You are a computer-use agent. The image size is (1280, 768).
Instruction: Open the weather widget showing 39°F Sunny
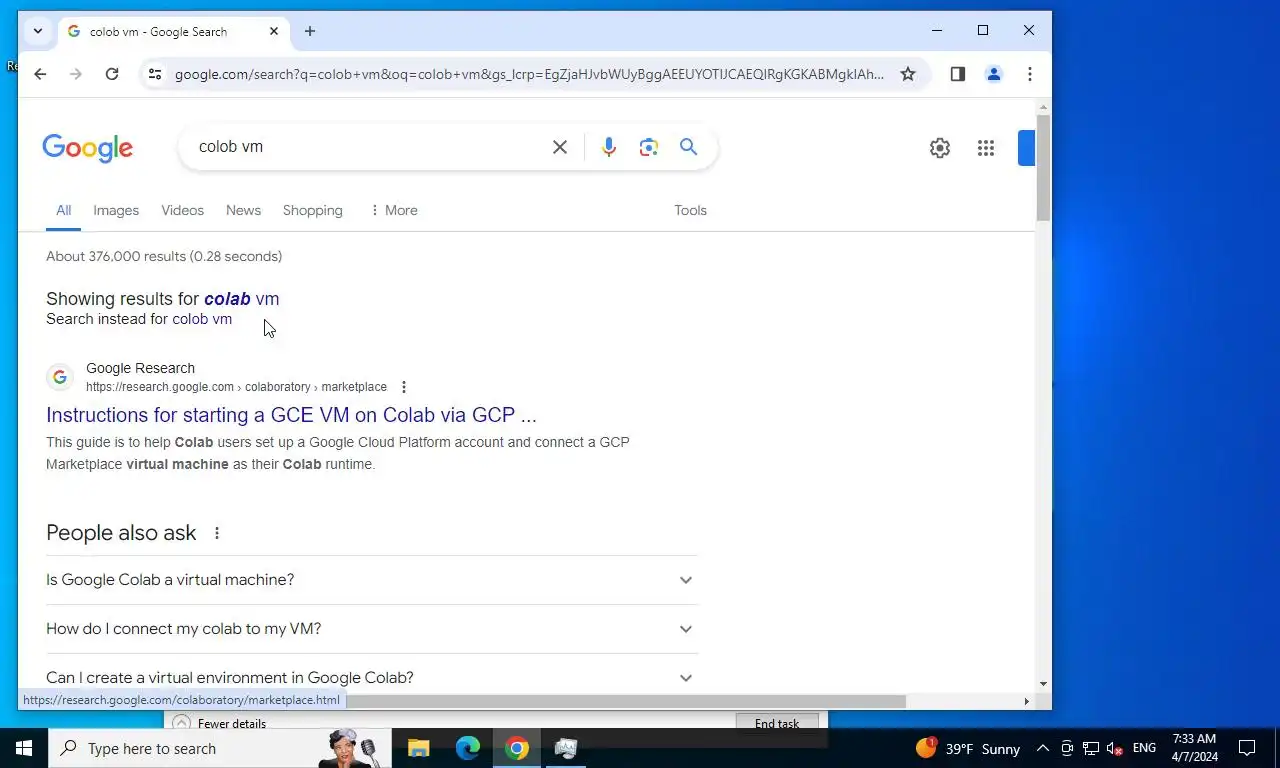point(967,748)
